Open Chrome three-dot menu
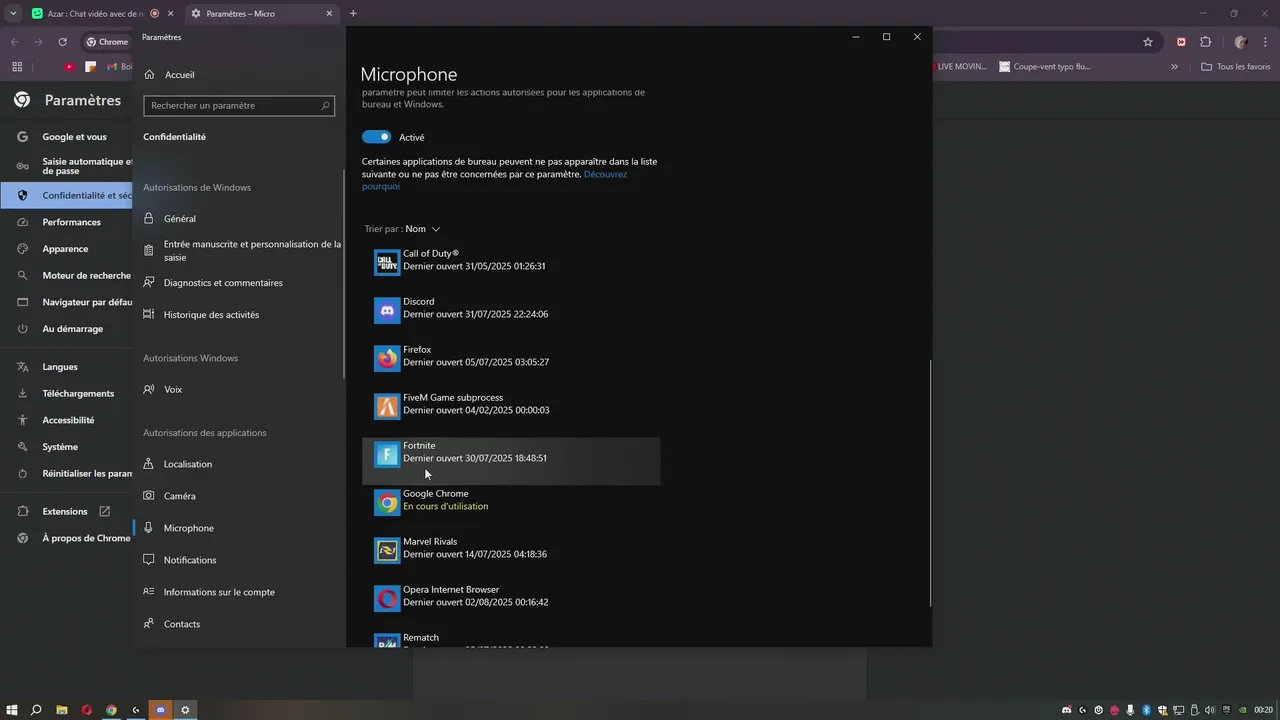 coord(1266,42)
